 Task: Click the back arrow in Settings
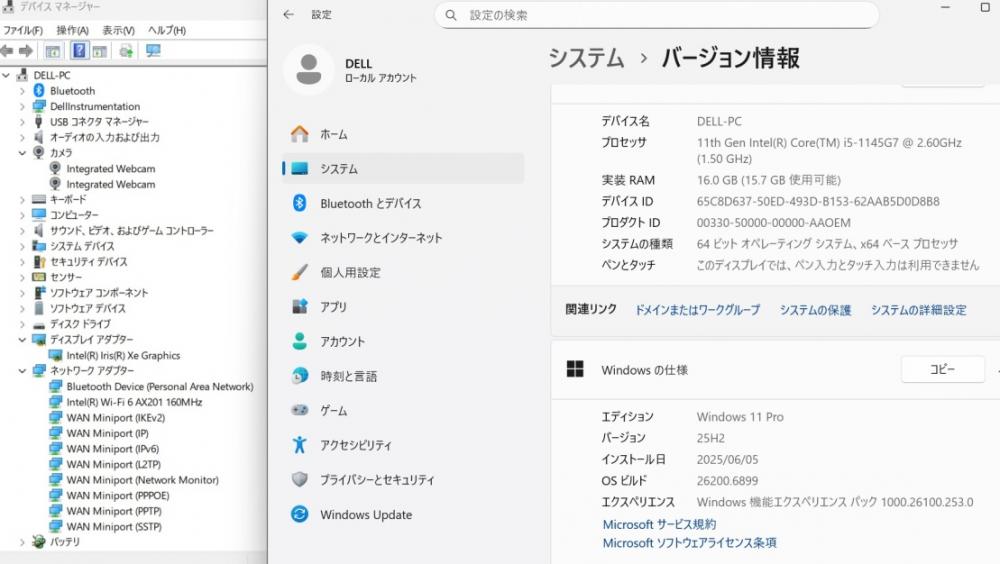point(289,15)
